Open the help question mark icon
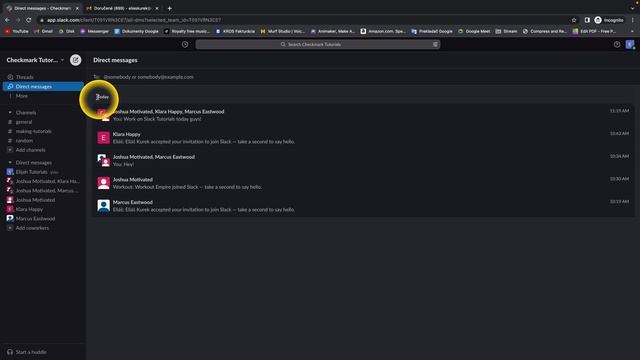The image size is (640, 360). (x=617, y=44)
